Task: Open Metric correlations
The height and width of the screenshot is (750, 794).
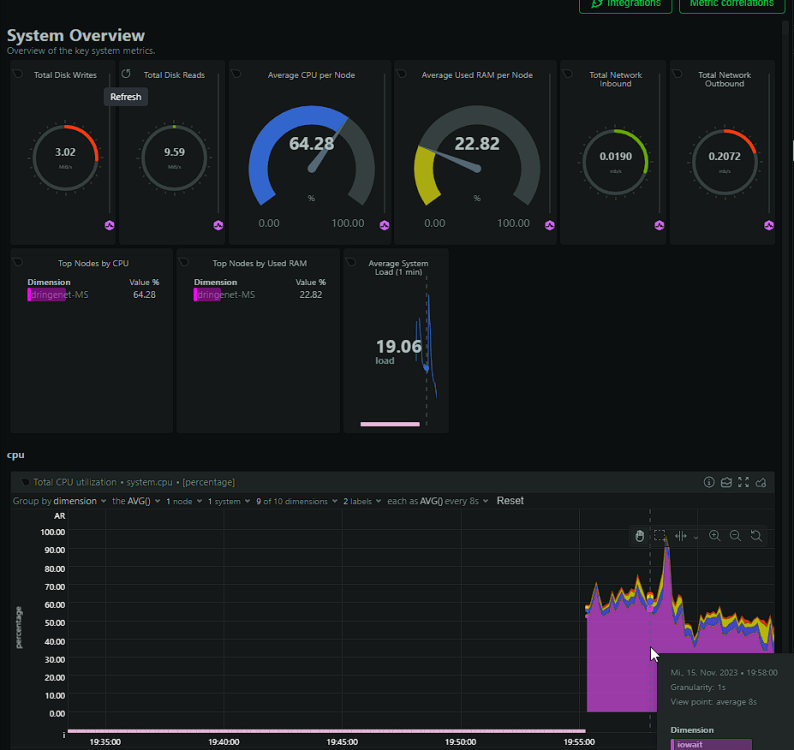Action: click(732, 4)
